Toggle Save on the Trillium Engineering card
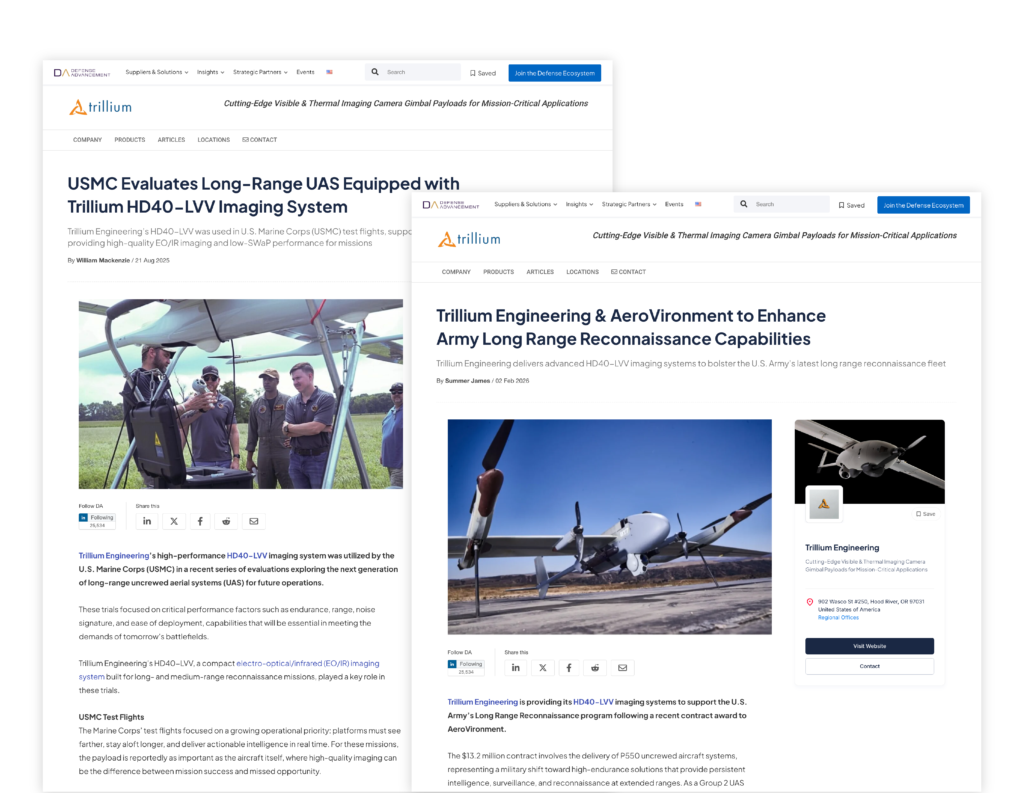Viewport: 1024px width, 793px height. pyautogui.click(x=925, y=514)
